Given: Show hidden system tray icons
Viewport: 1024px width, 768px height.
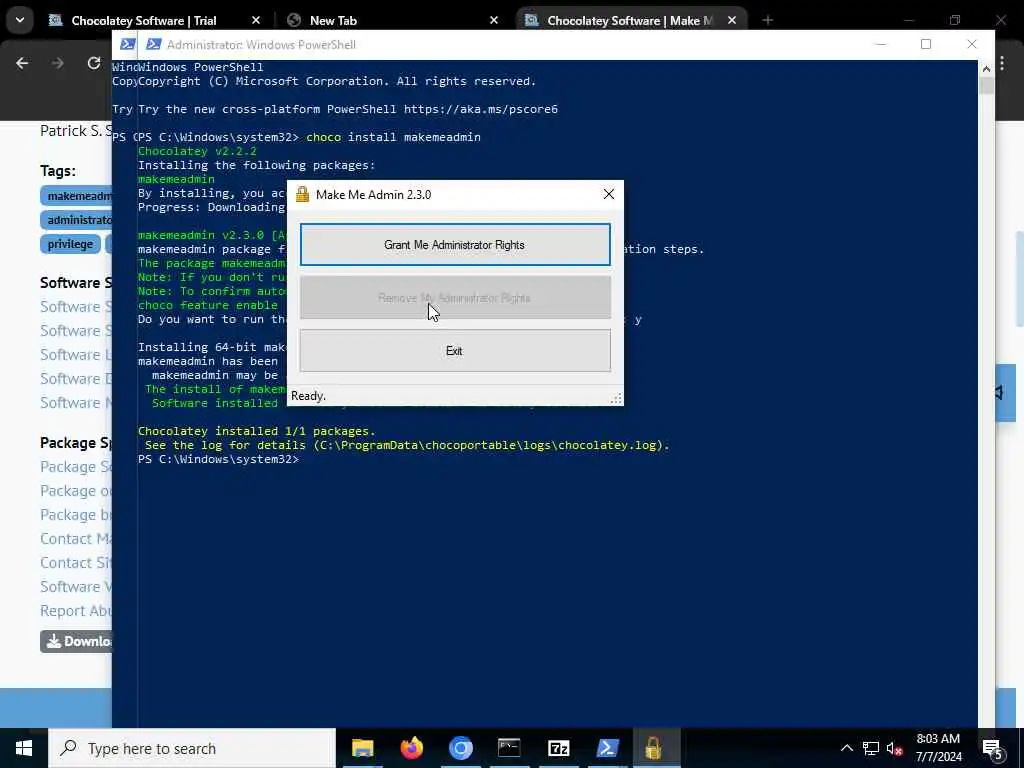Looking at the screenshot, I should pyautogui.click(x=846, y=748).
